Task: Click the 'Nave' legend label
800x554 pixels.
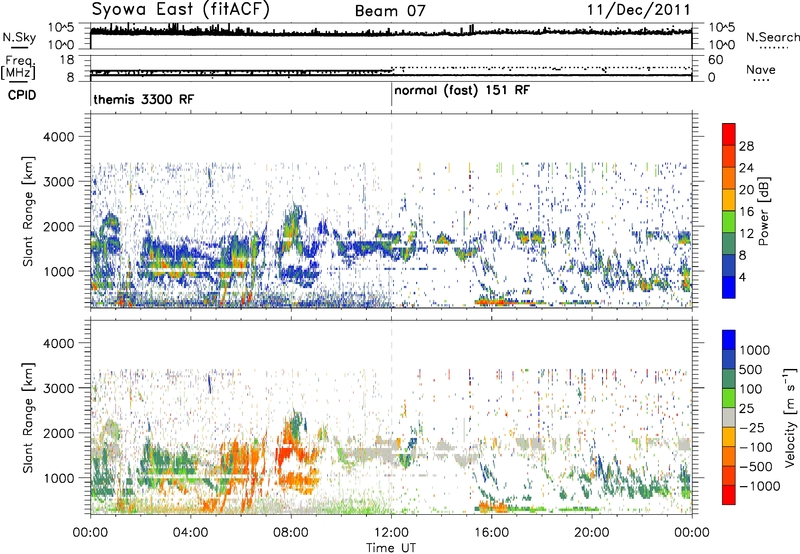Action: click(761, 69)
